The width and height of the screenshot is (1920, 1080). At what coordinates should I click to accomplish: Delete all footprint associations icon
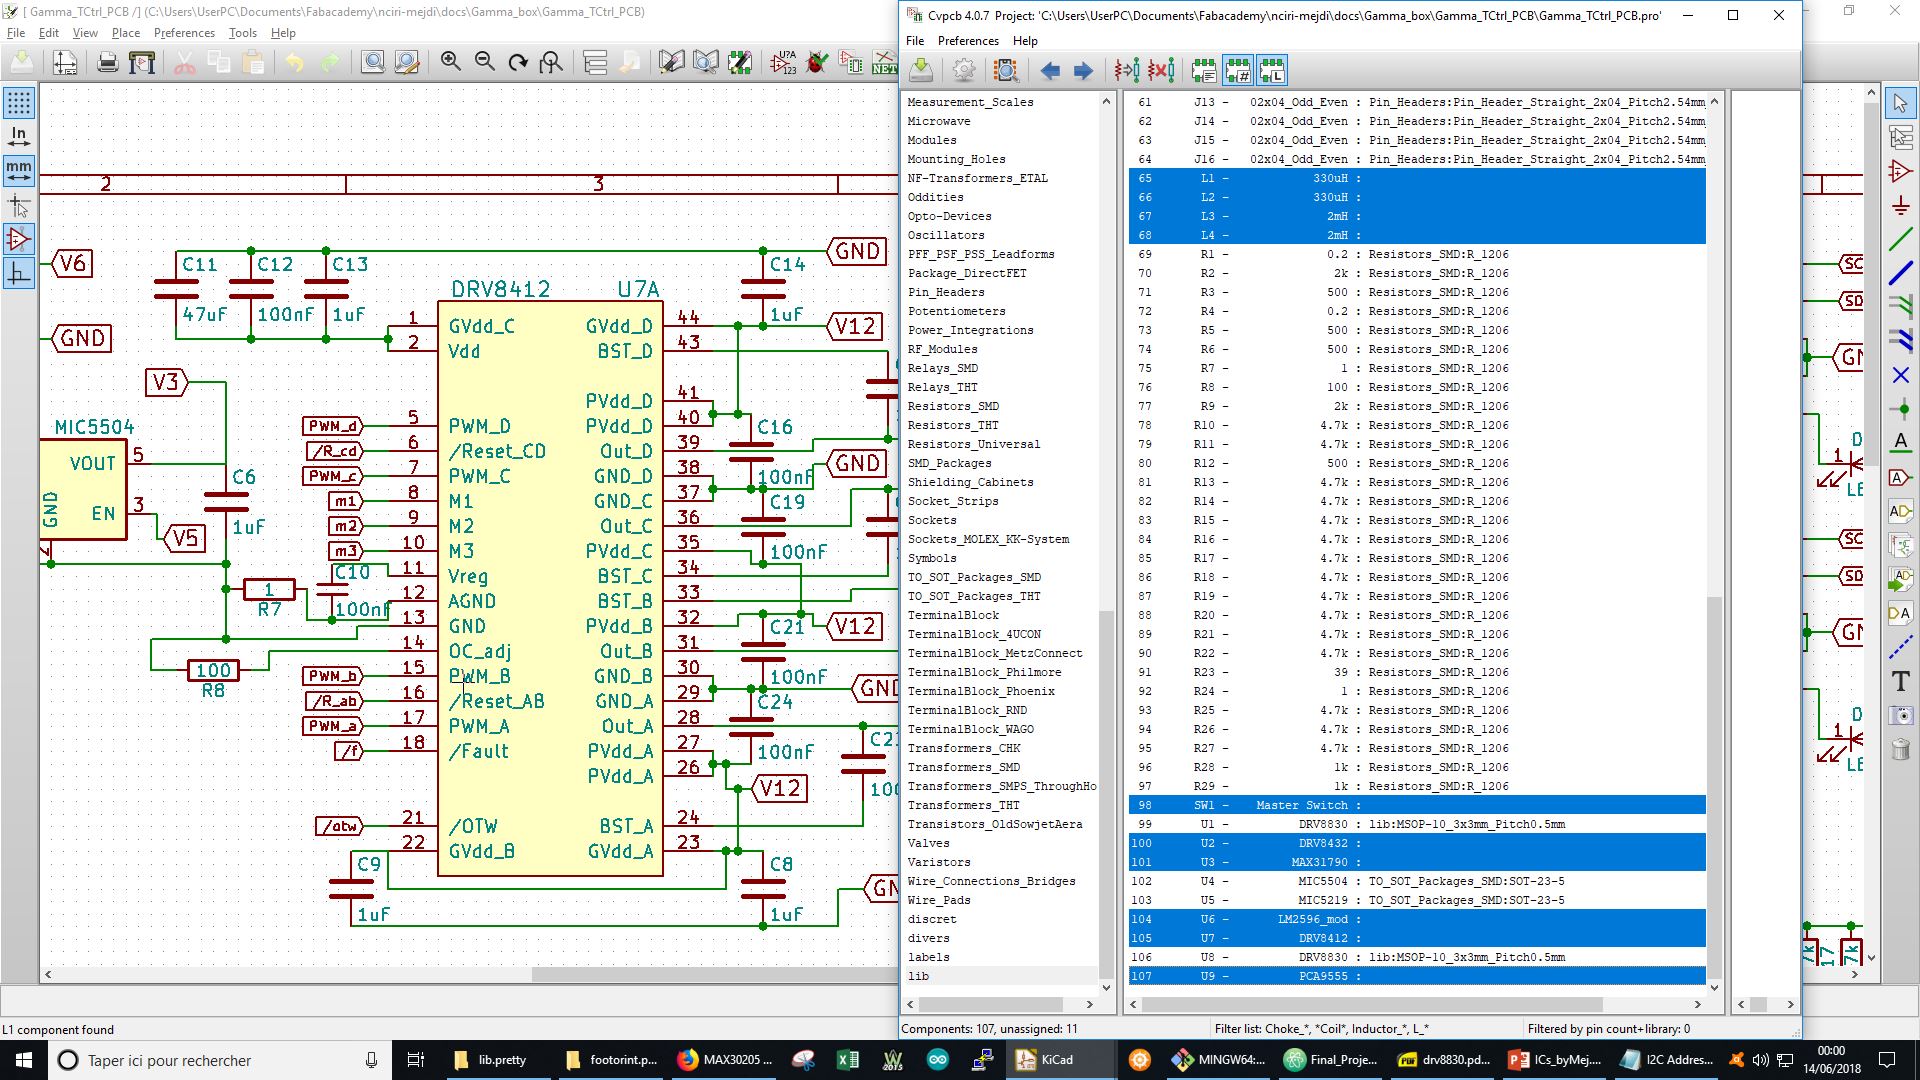tap(1160, 70)
